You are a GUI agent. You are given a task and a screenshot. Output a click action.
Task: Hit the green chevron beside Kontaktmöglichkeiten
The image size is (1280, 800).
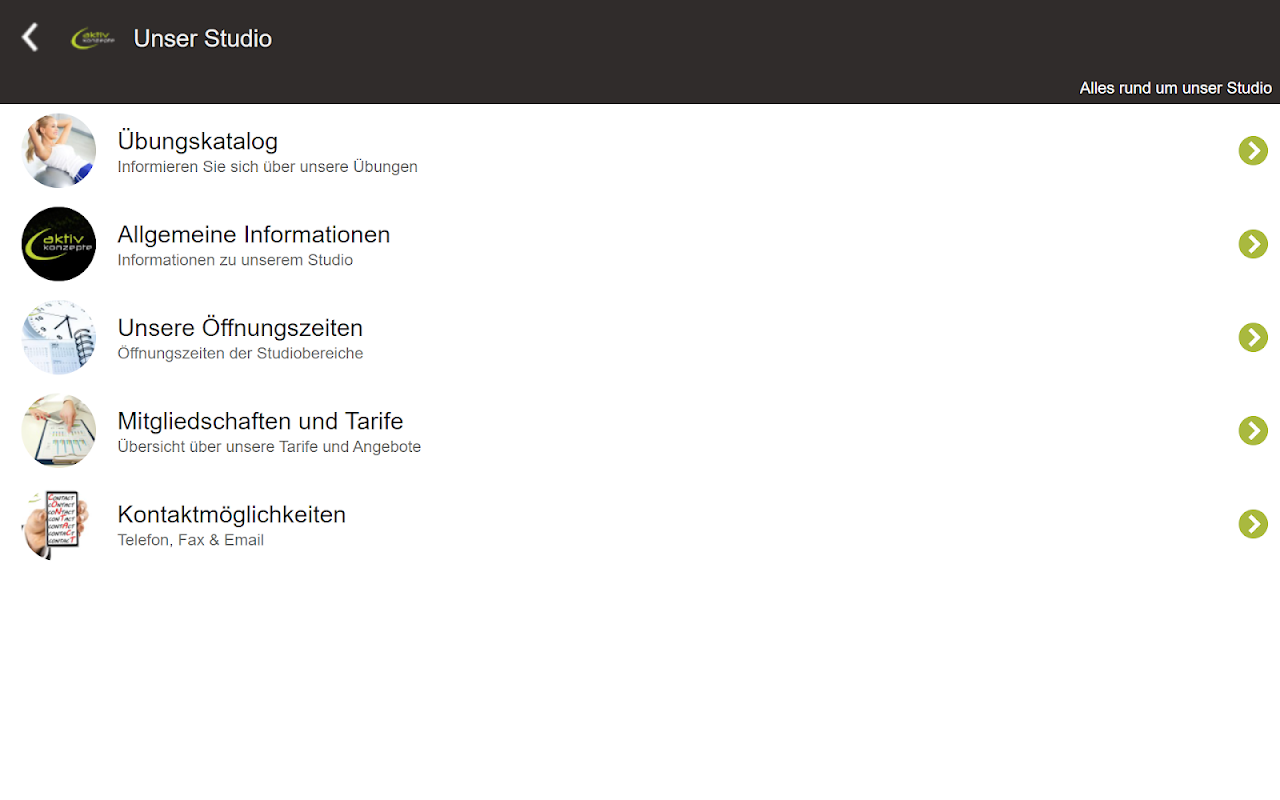coord(1253,524)
